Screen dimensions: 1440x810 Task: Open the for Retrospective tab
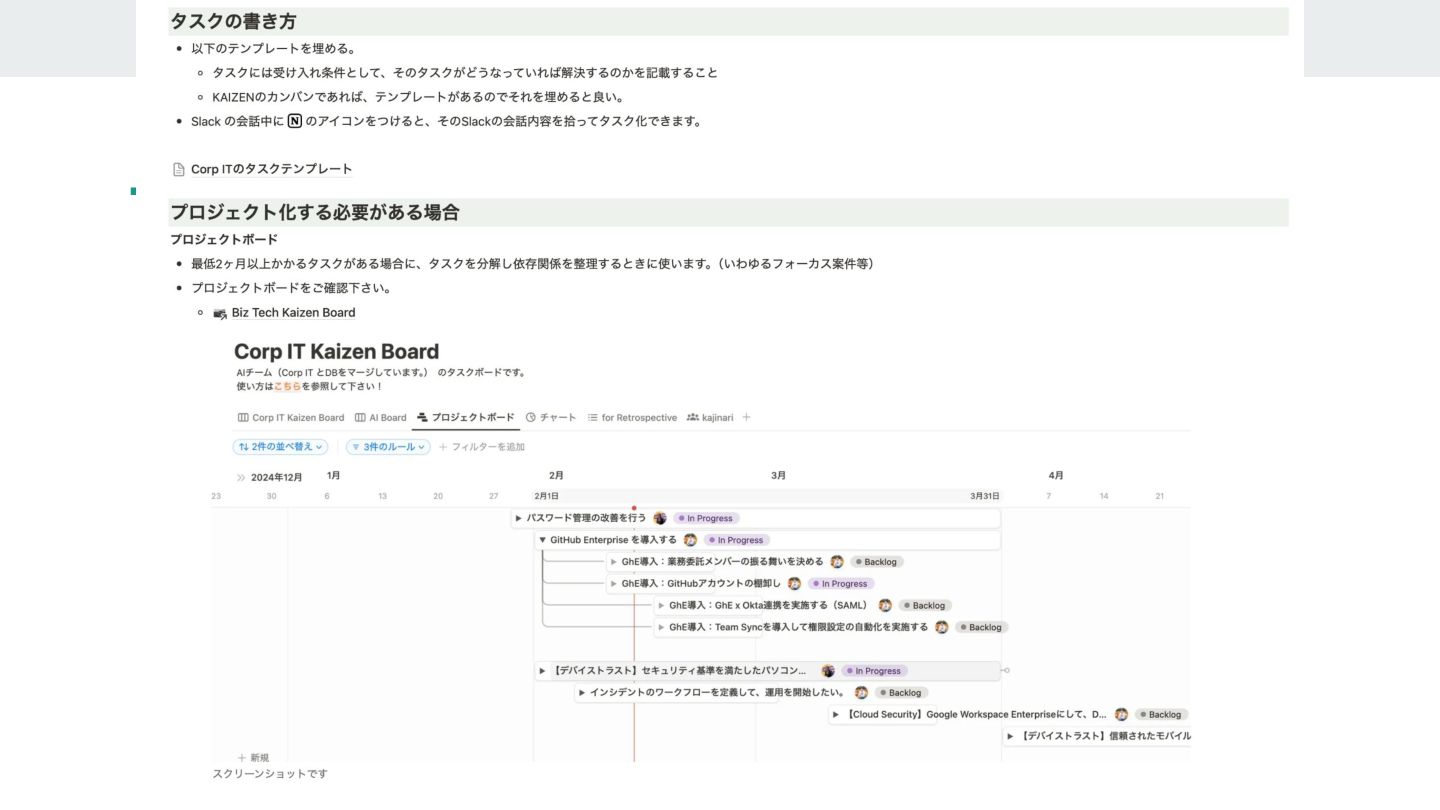point(632,417)
